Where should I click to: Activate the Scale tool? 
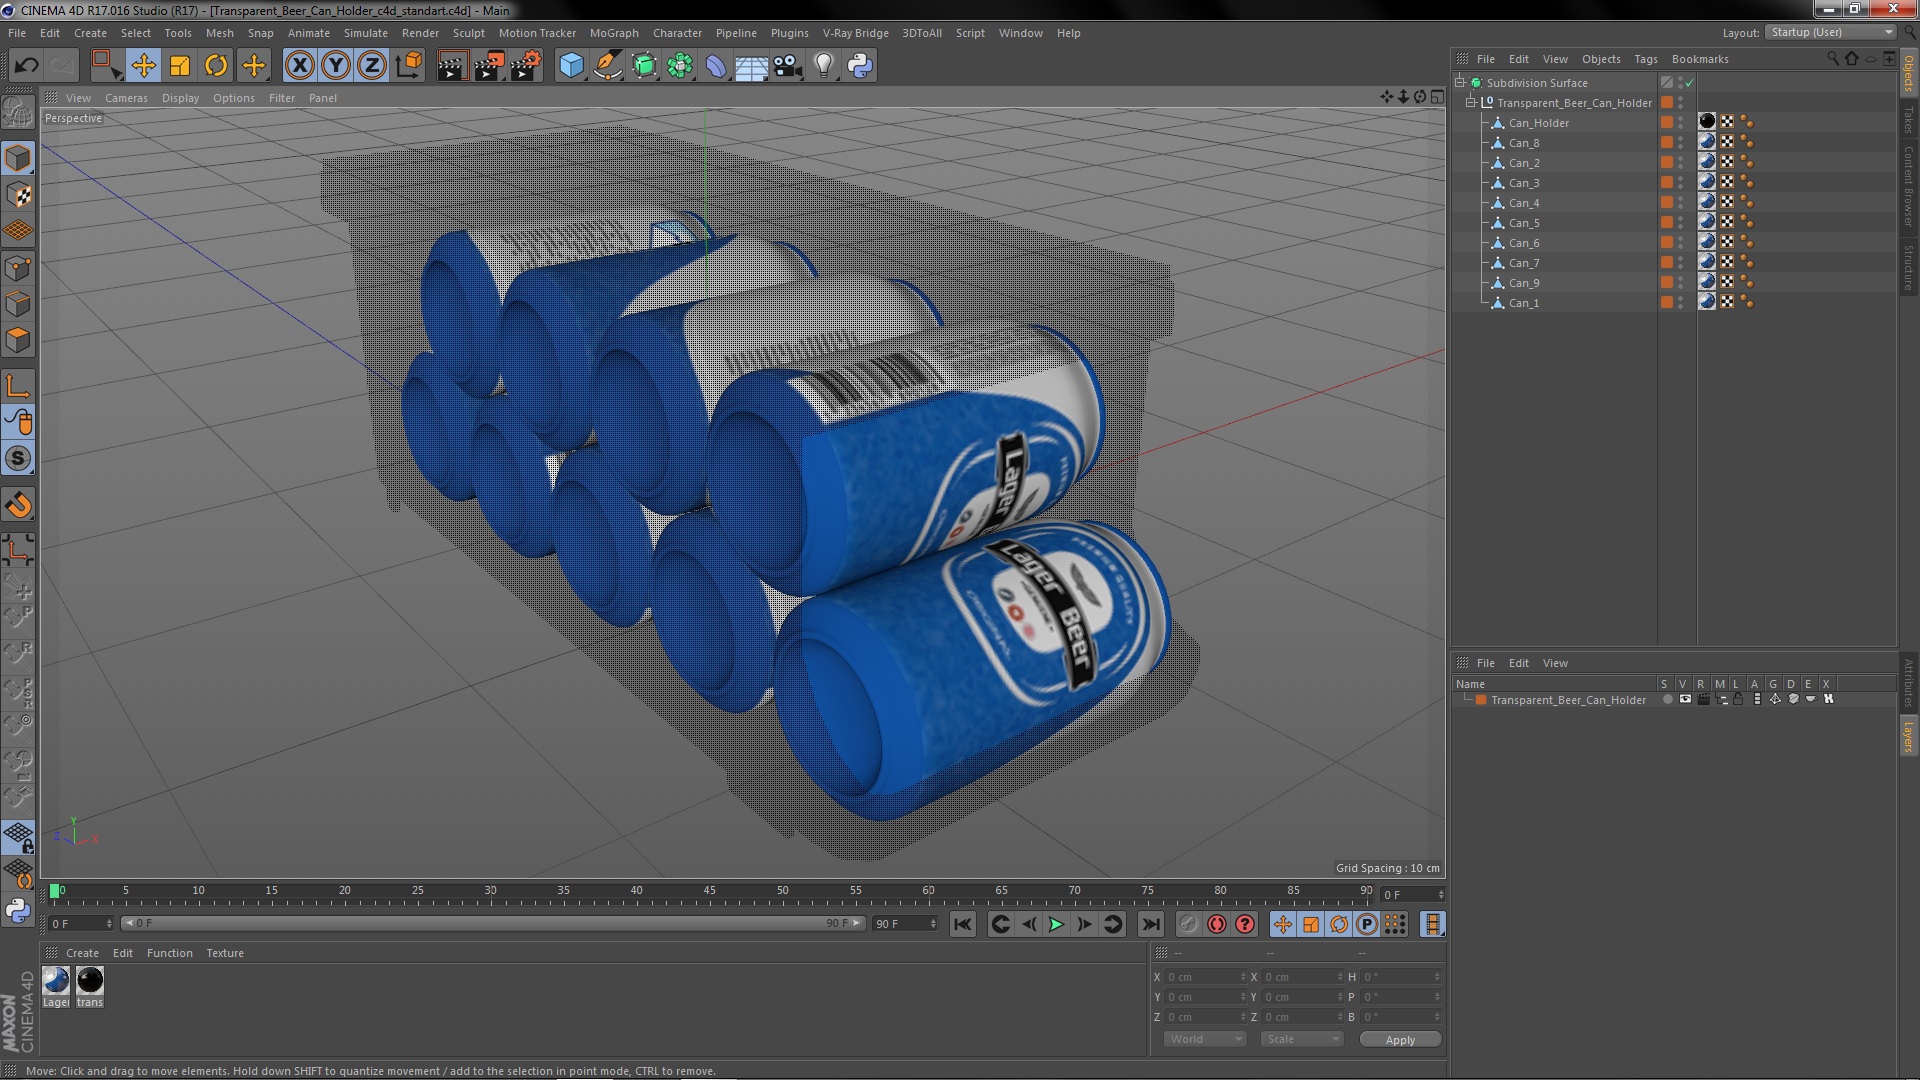point(180,66)
